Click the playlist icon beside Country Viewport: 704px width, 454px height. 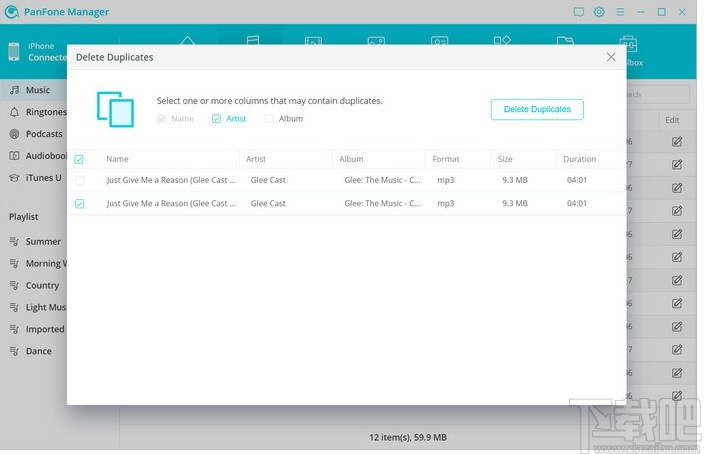pos(14,286)
